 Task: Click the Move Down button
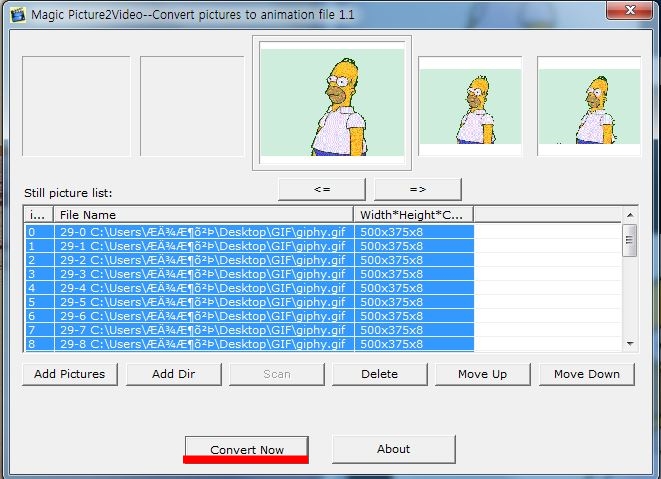pos(587,374)
